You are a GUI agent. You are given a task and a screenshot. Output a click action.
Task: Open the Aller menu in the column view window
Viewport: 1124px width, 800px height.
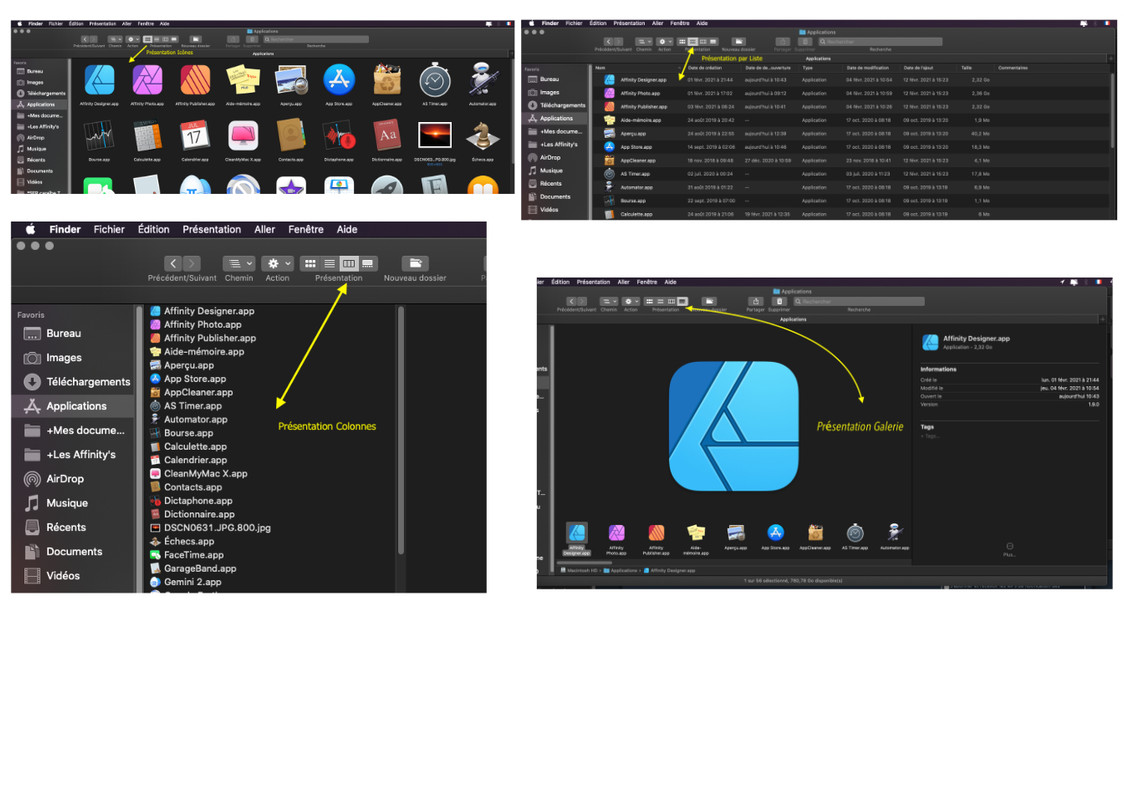(x=265, y=229)
